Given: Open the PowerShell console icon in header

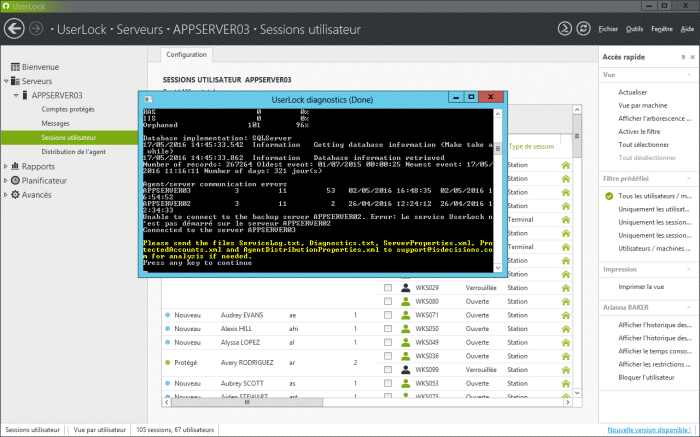Looking at the screenshot, I should 565,29.
